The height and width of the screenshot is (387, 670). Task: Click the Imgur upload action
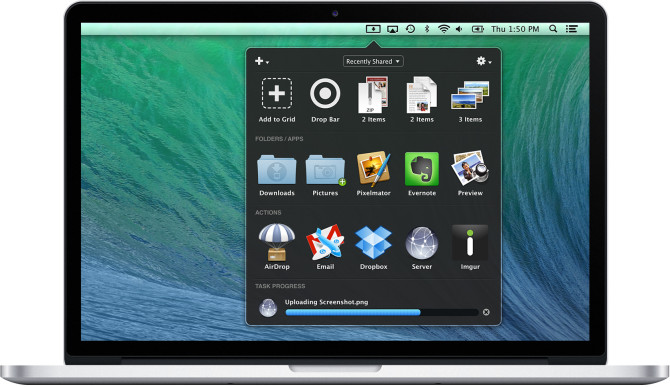click(x=470, y=242)
